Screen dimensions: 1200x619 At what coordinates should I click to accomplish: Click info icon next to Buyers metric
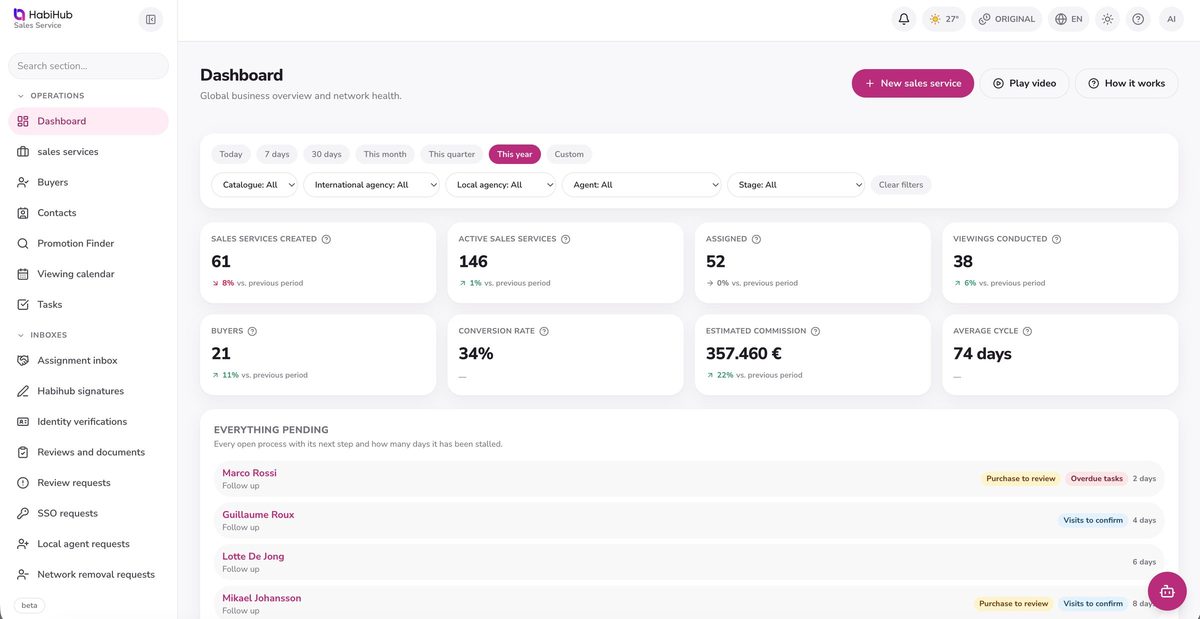[252, 331]
